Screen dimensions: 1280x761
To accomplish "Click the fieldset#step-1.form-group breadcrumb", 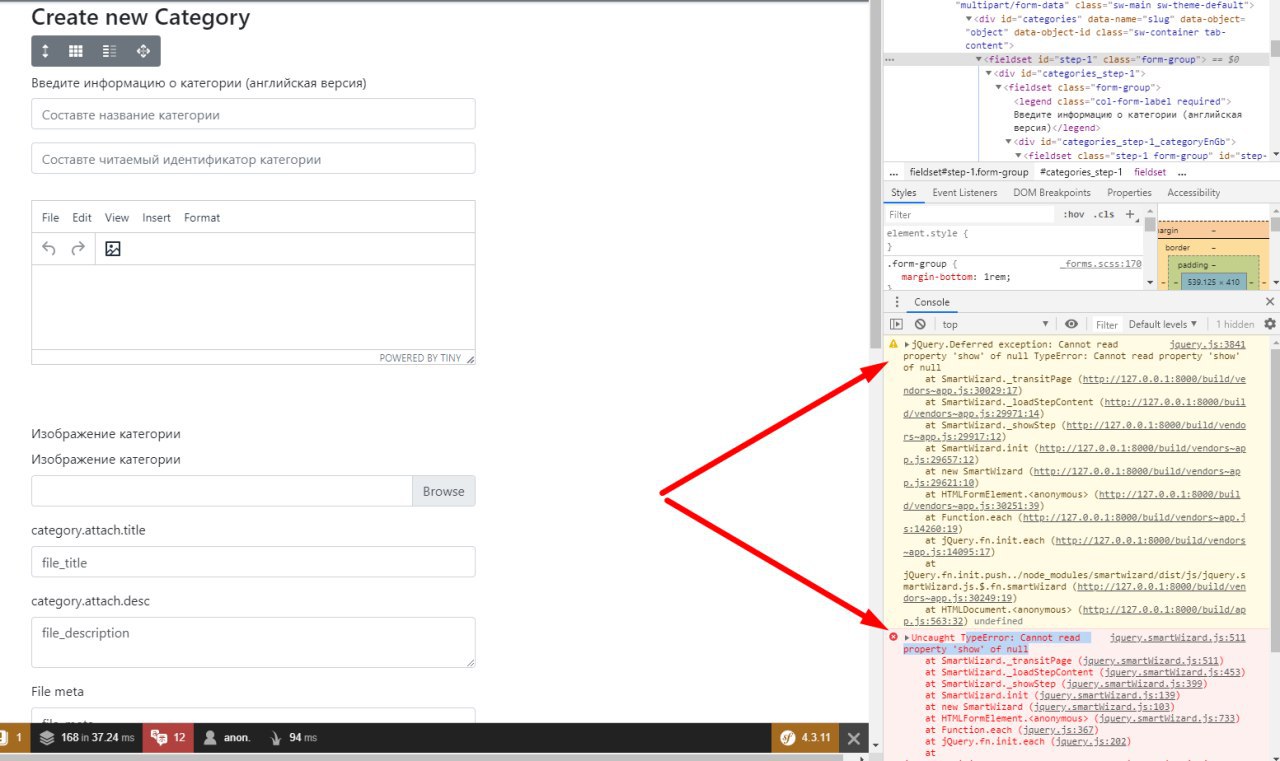I will 969,172.
